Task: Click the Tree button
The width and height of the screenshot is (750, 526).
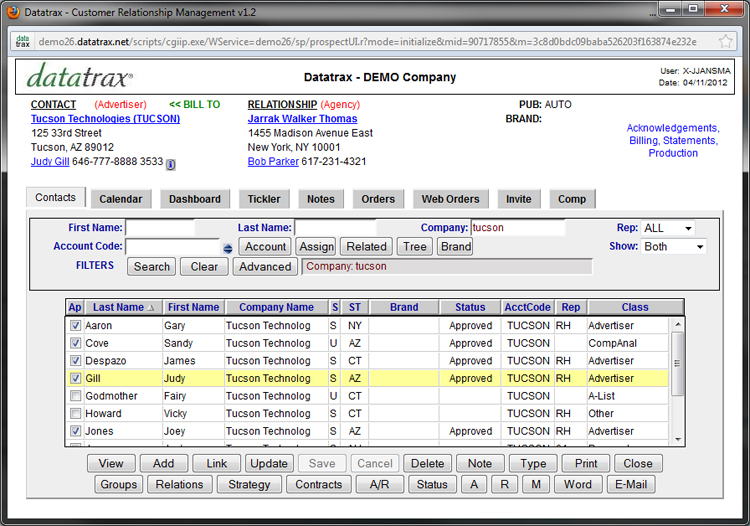Action: (415, 247)
